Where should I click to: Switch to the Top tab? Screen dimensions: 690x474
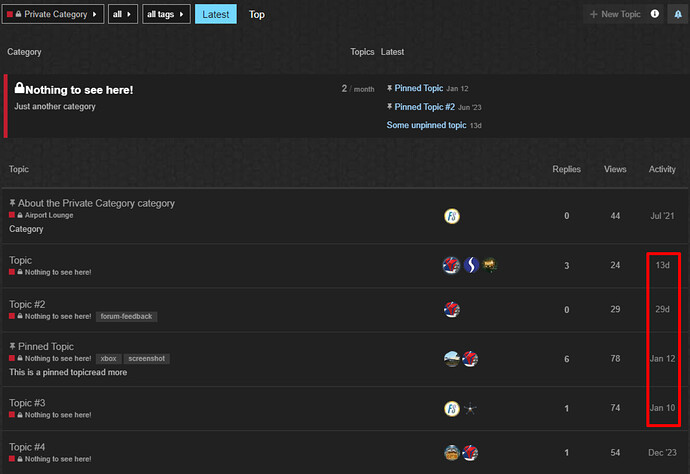257,14
